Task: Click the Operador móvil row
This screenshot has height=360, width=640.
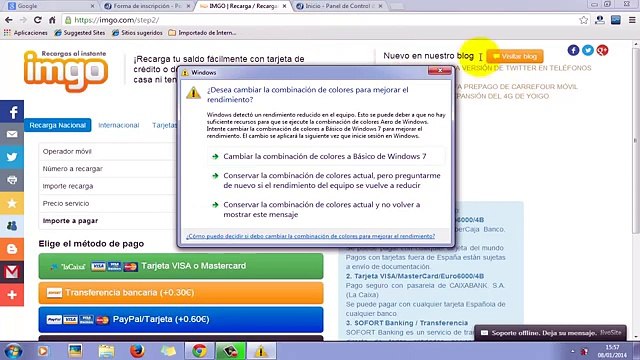Action: (108, 151)
